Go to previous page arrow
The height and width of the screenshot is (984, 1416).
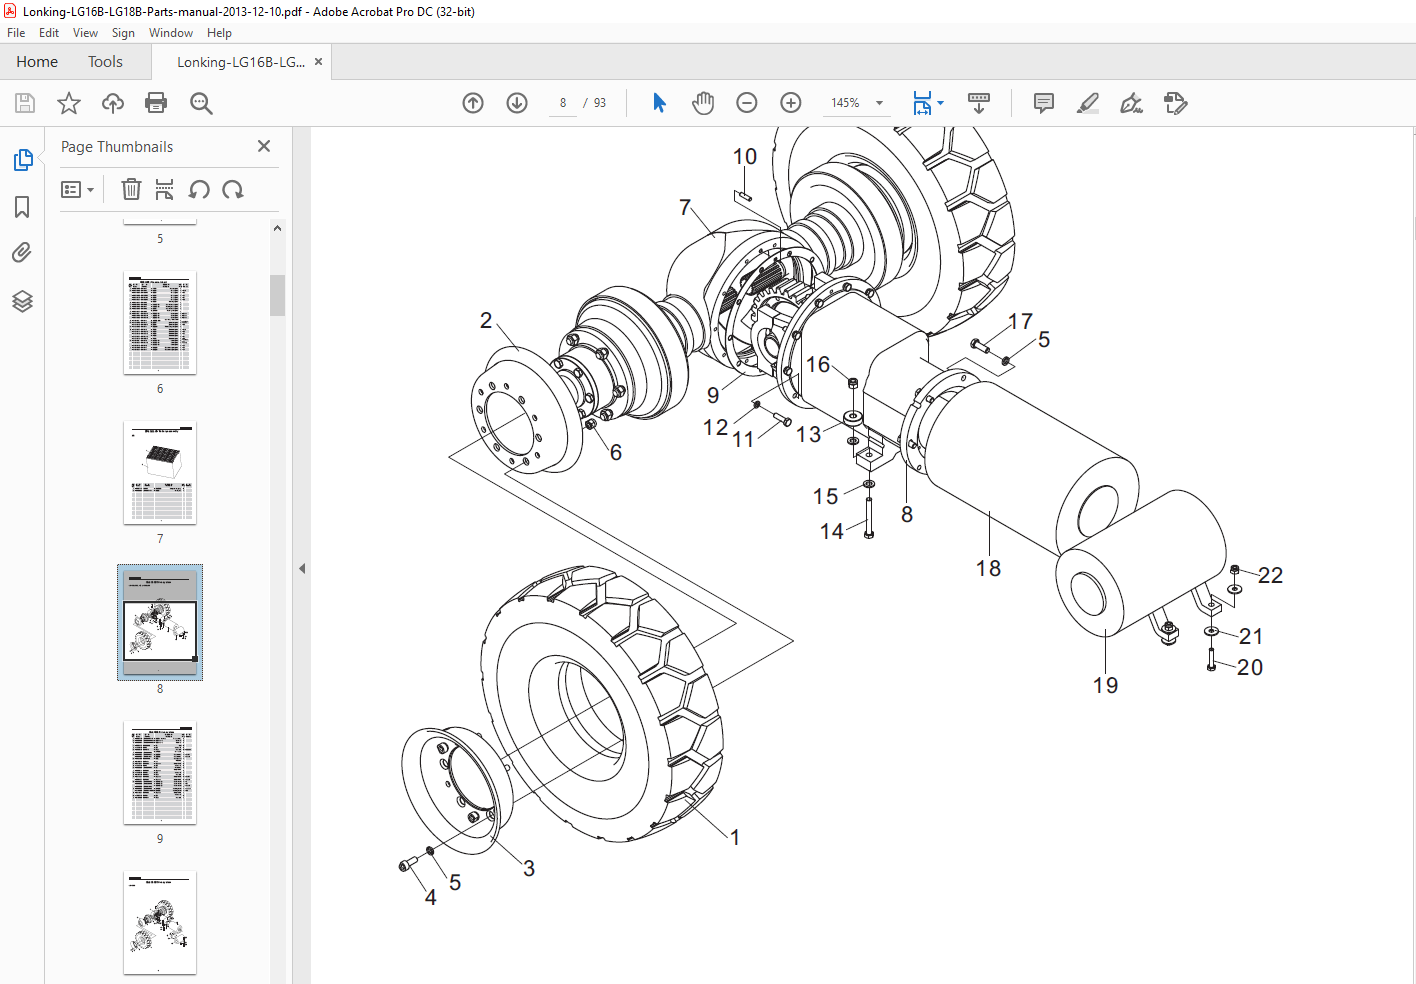click(x=473, y=103)
